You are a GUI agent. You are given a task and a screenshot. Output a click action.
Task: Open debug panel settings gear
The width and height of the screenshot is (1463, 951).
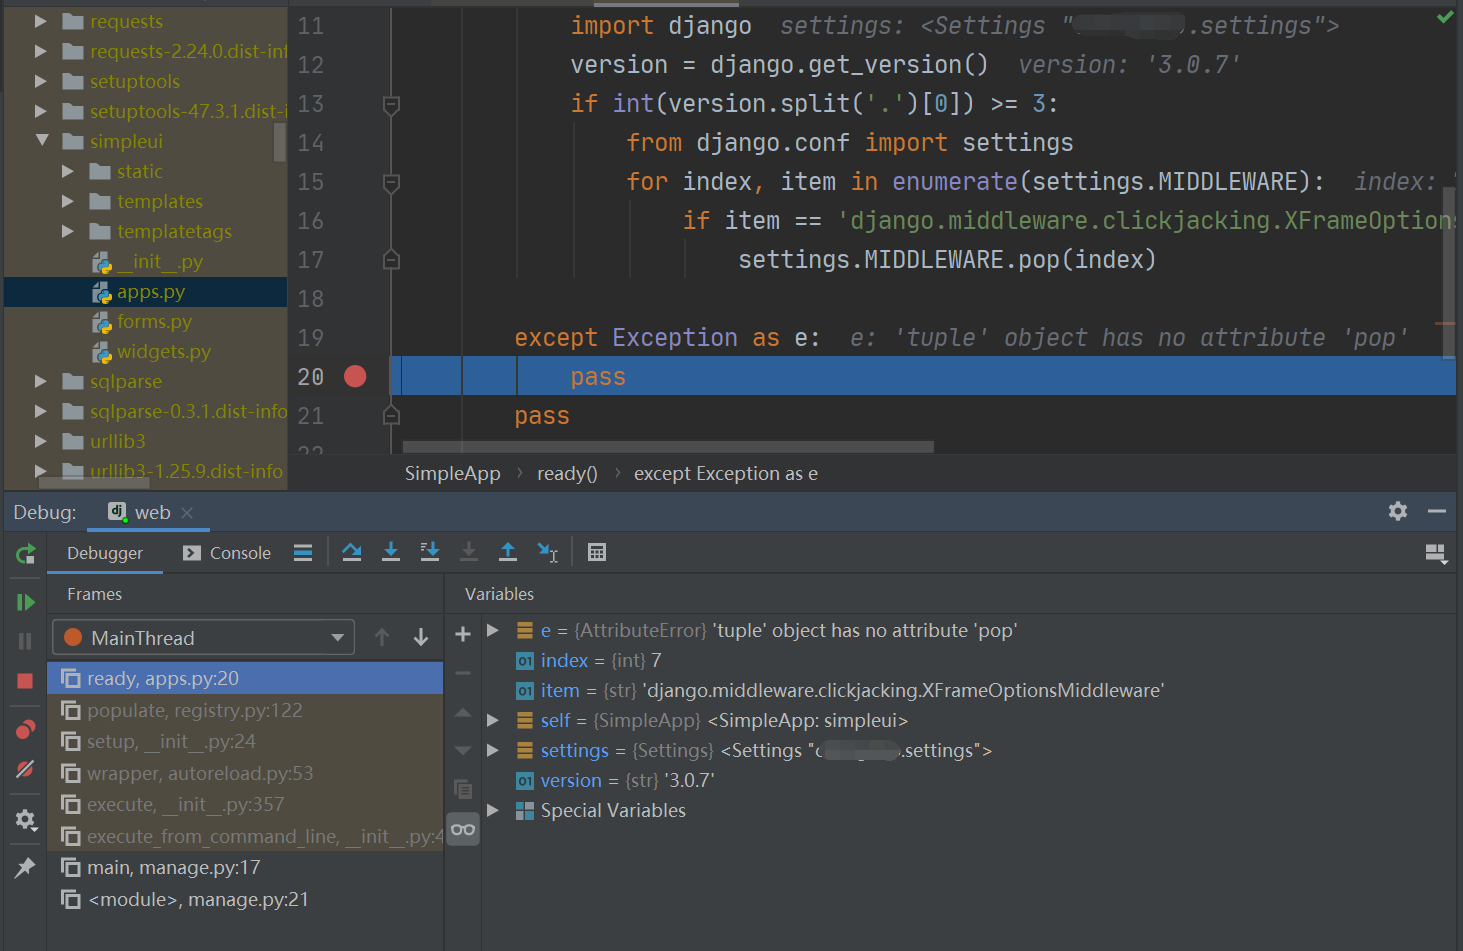[1398, 511]
